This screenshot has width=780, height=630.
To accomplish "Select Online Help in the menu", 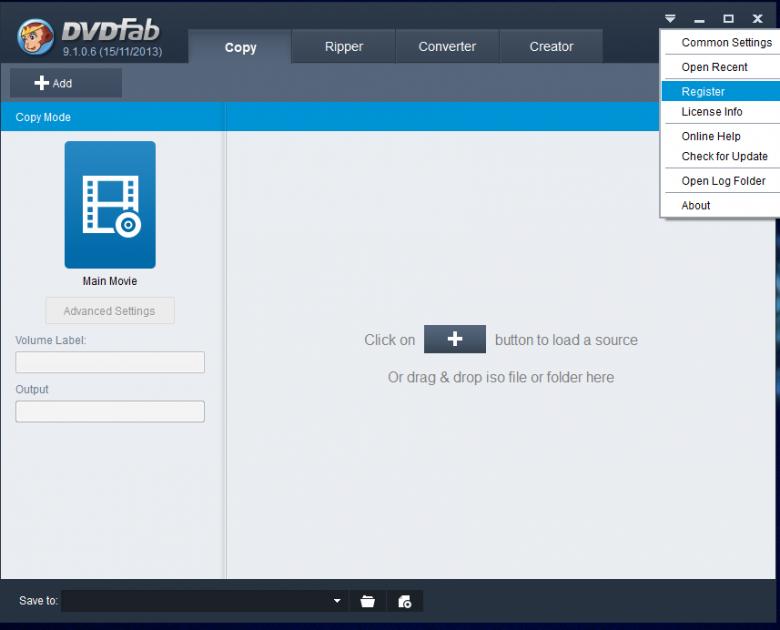I will point(721,136).
